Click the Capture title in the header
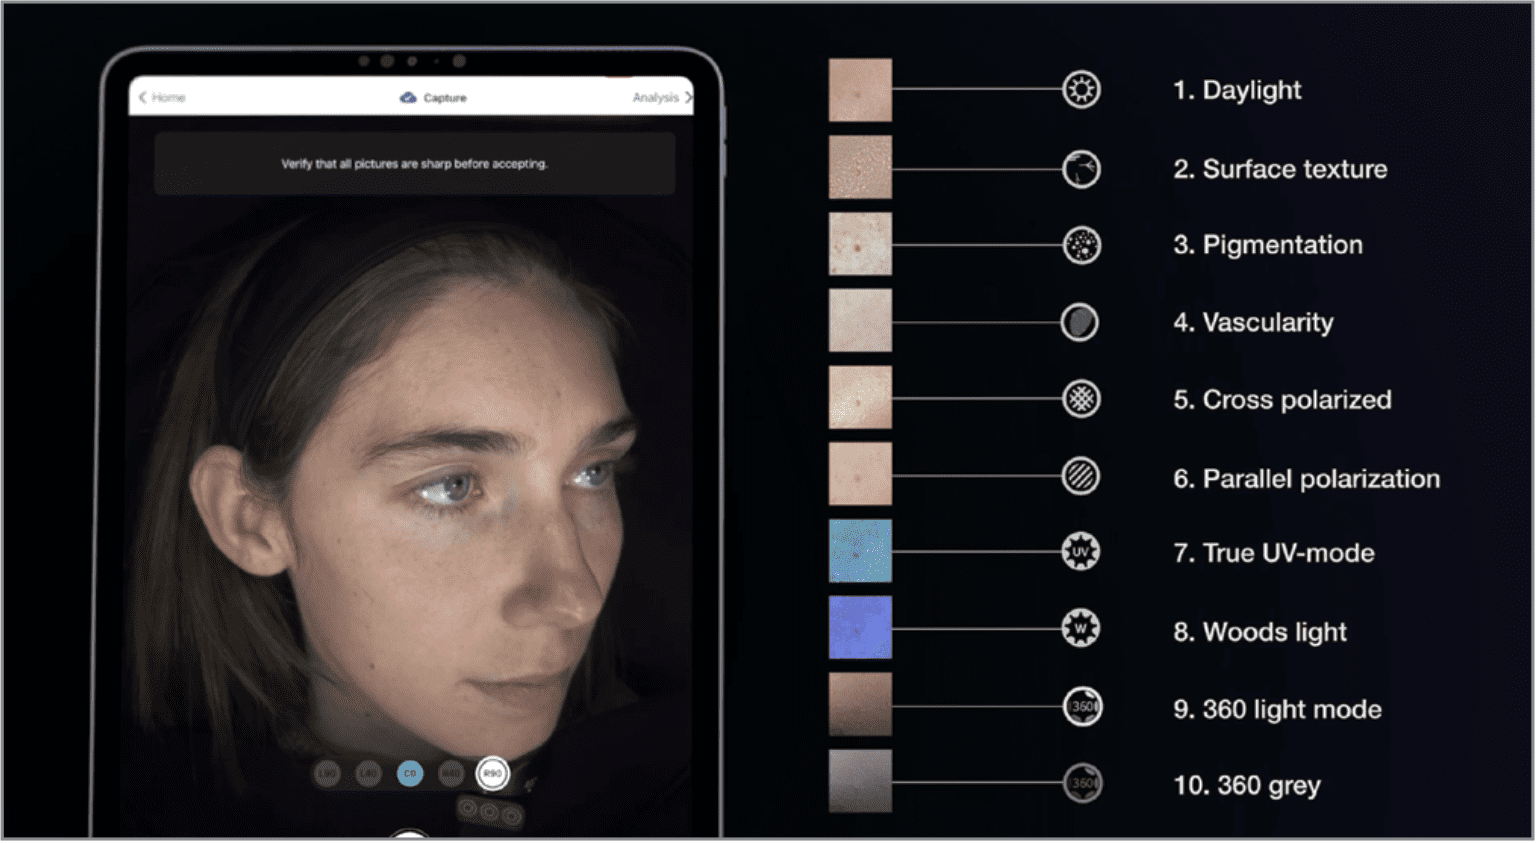This screenshot has width=1537, height=843. [445, 98]
